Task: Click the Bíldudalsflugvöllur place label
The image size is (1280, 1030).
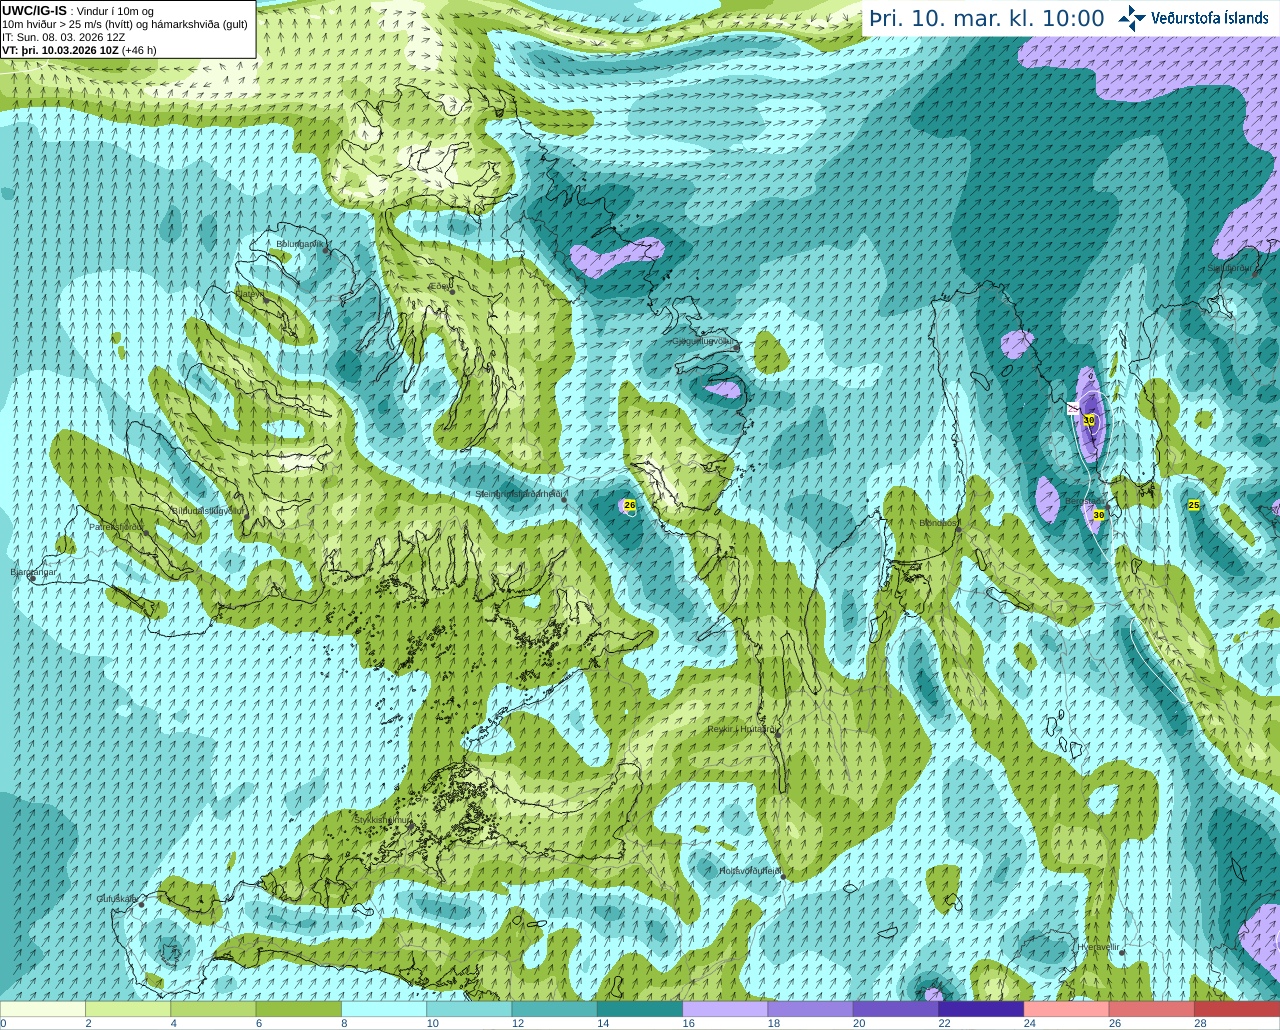Action: pos(209,510)
